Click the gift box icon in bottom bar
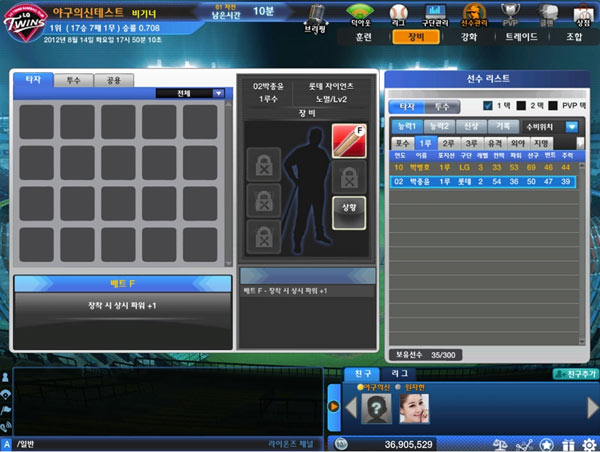The image size is (600, 452). pyautogui.click(x=569, y=444)
